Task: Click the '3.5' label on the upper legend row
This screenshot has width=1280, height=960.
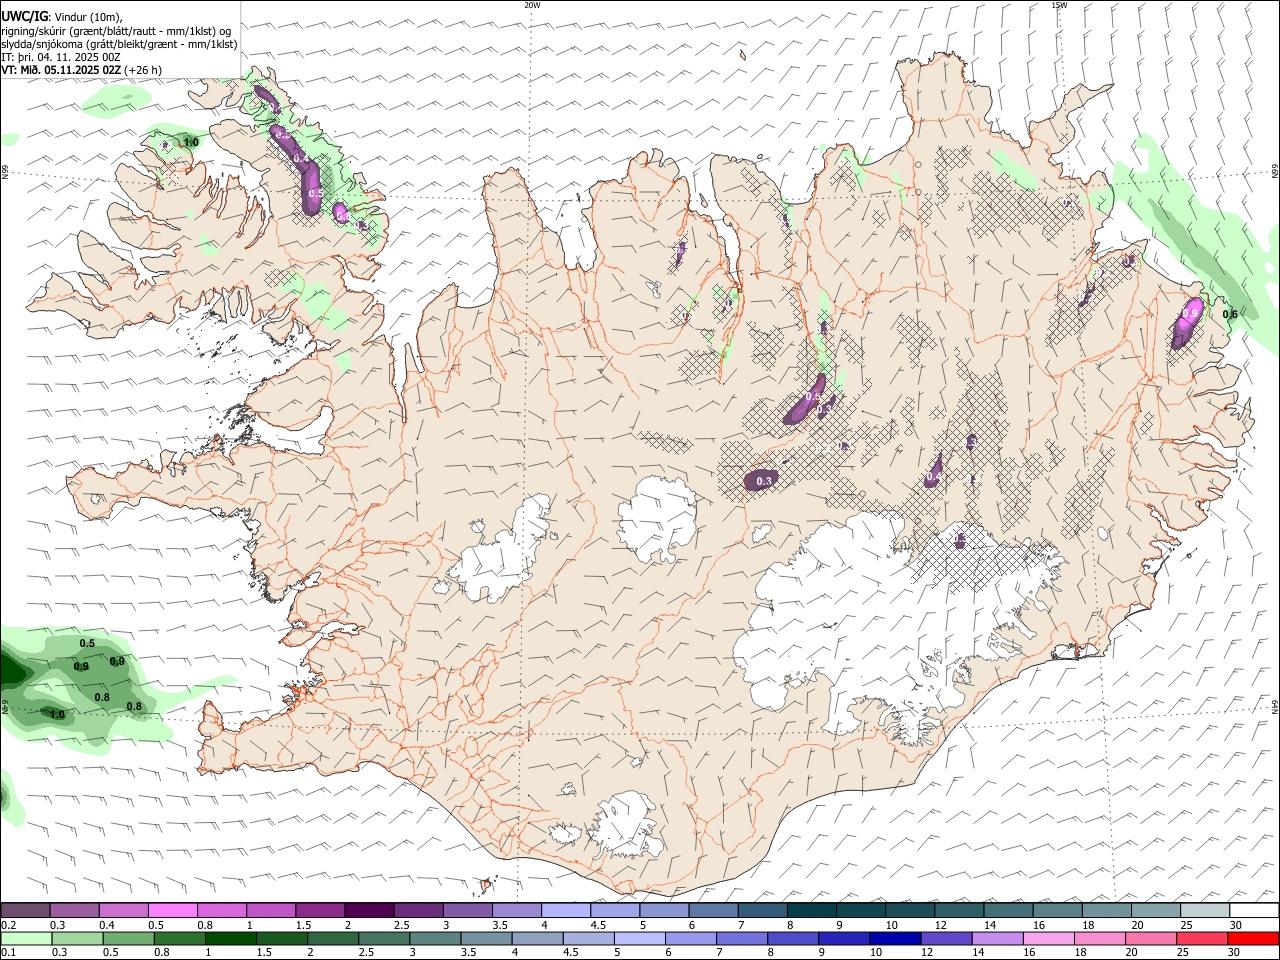Action: click(x=499, y=925)
